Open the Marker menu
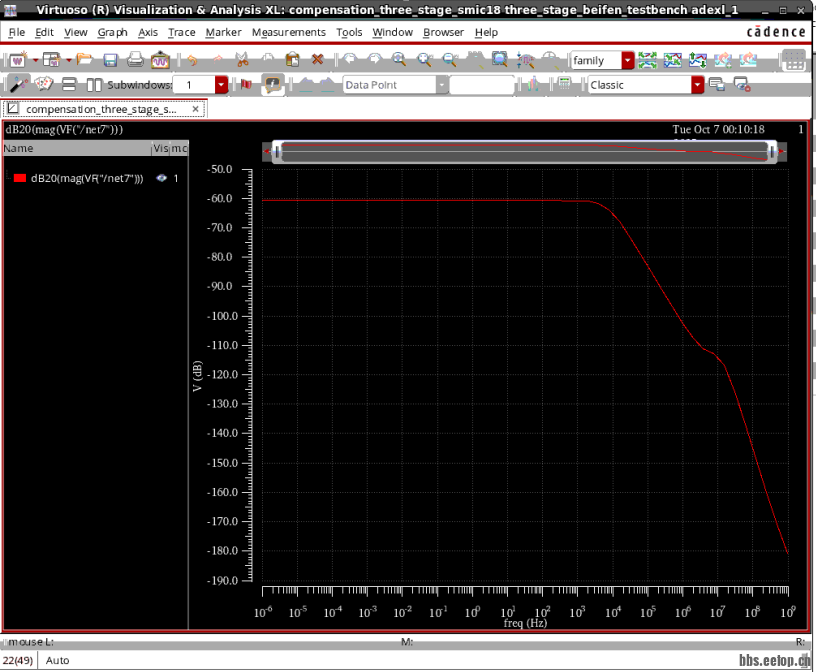Image resolution: width=816 pixels, height=672 pixels. click(x=223, y=32)
